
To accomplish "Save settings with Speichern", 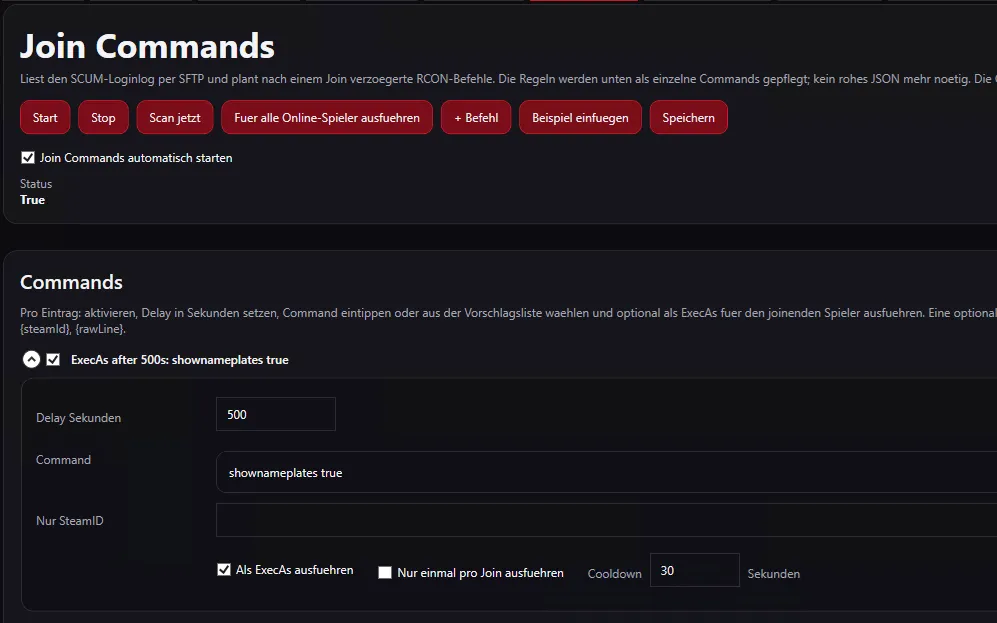I will pos(689,118).
